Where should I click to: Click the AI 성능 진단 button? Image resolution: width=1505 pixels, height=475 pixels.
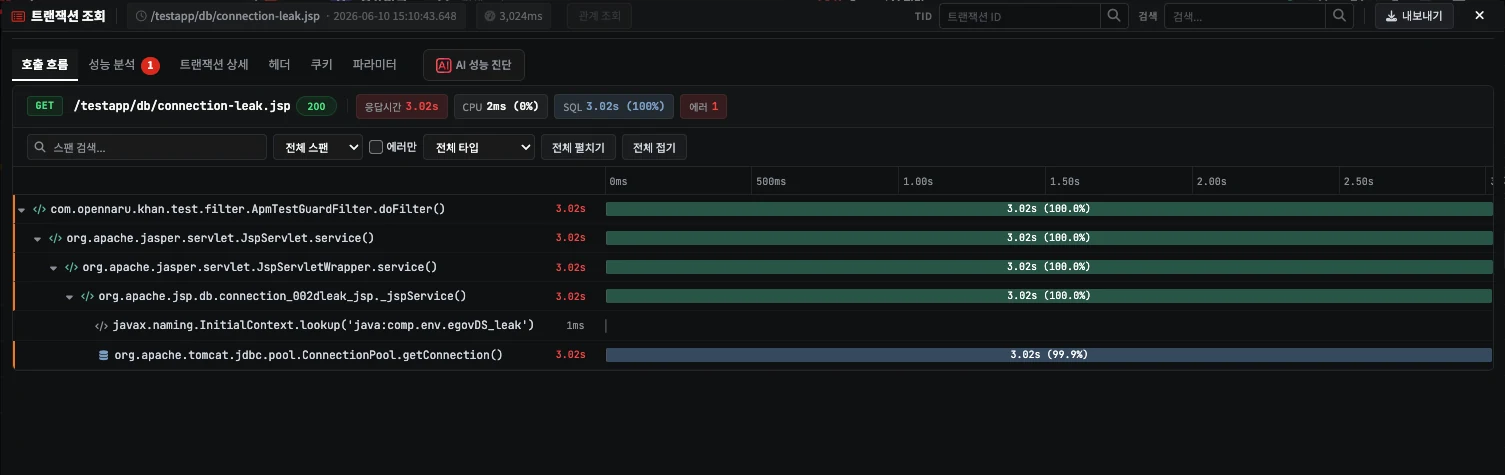(x=474, y=65)
